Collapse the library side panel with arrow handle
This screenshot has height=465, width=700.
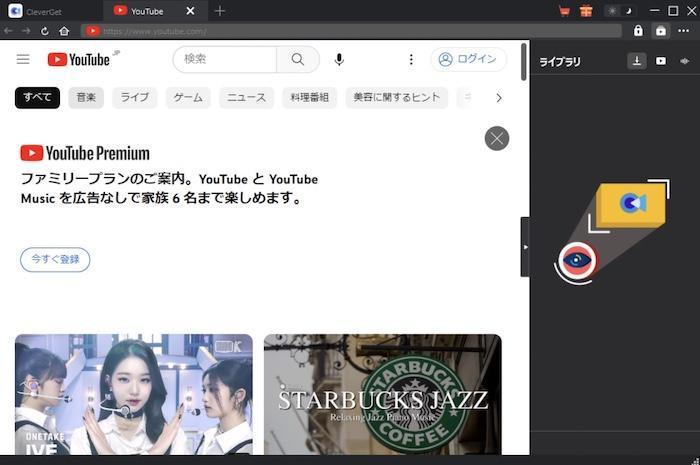click(x=525, y=247)
